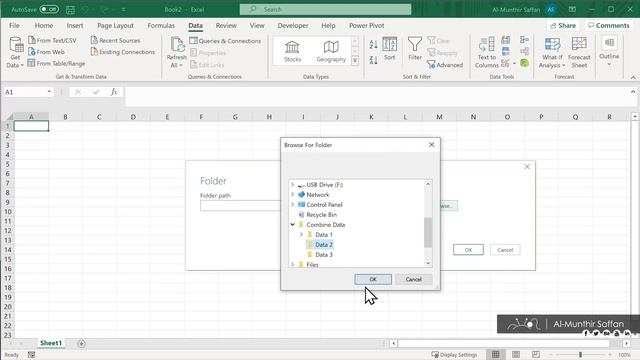The width and height of the screenshot is (640, 360).
Task: Open the File tab
Action: click(14, 25)
